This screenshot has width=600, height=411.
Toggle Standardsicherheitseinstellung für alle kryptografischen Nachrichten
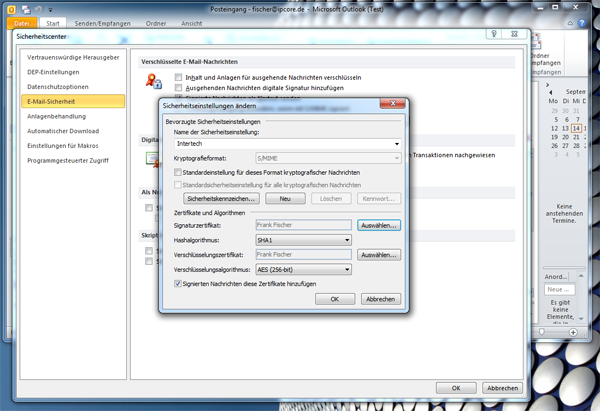178,185
